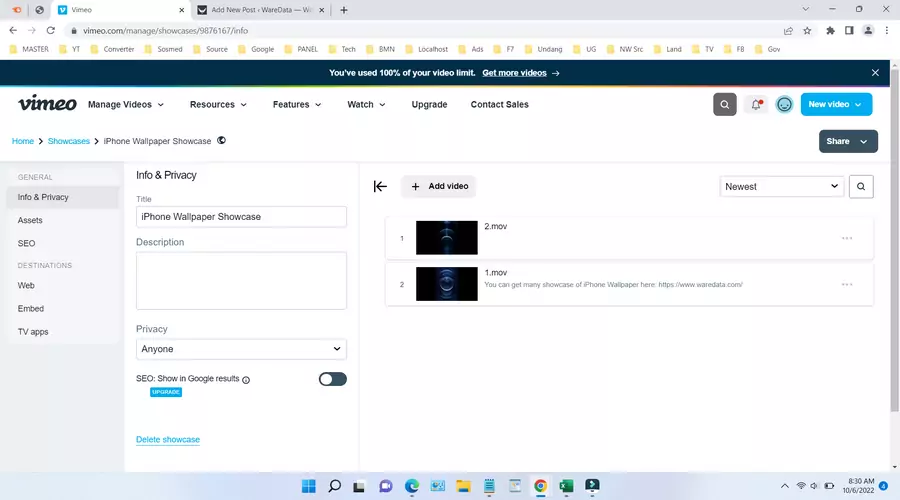Open the MASTER bookmarks folder

29,49
